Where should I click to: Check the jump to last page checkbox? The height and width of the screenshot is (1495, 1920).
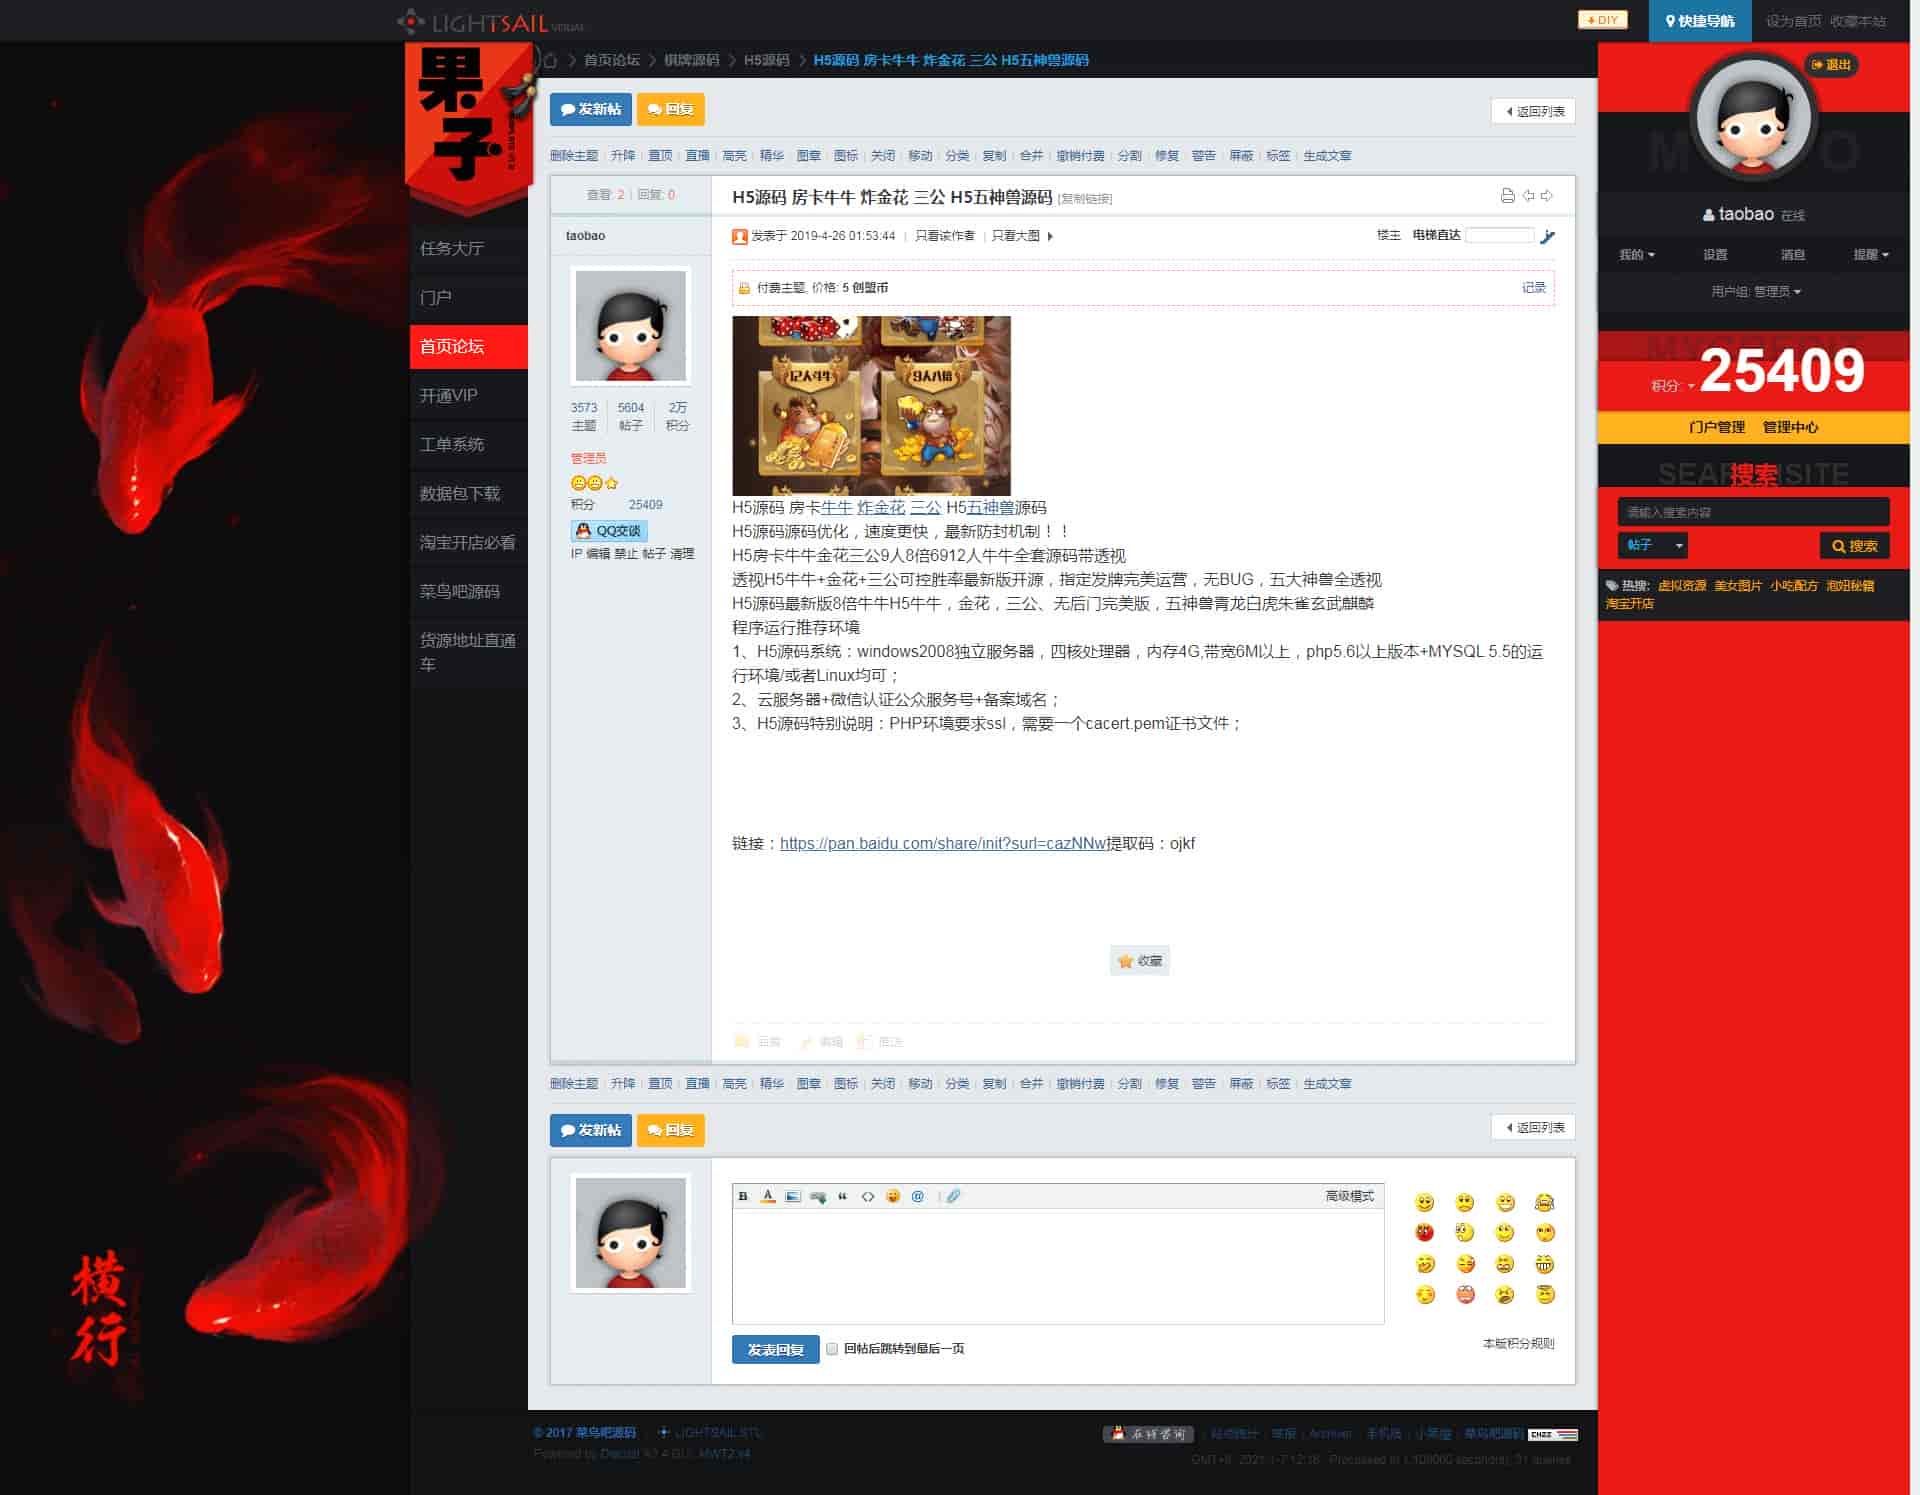832,1349
